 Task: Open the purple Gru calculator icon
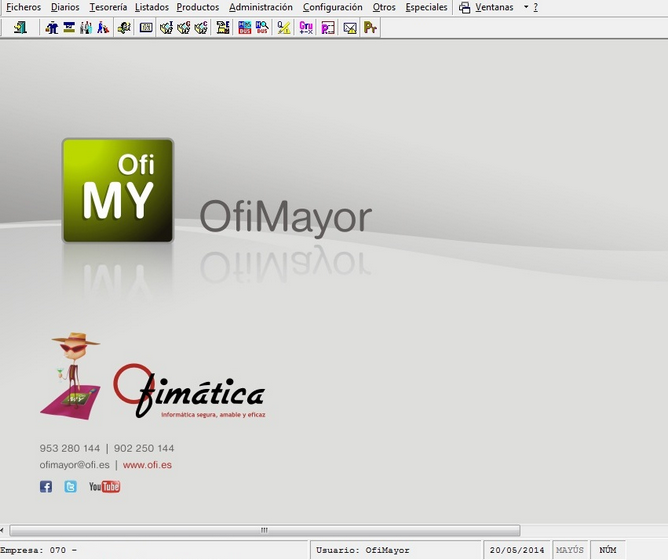pos(306,28)
